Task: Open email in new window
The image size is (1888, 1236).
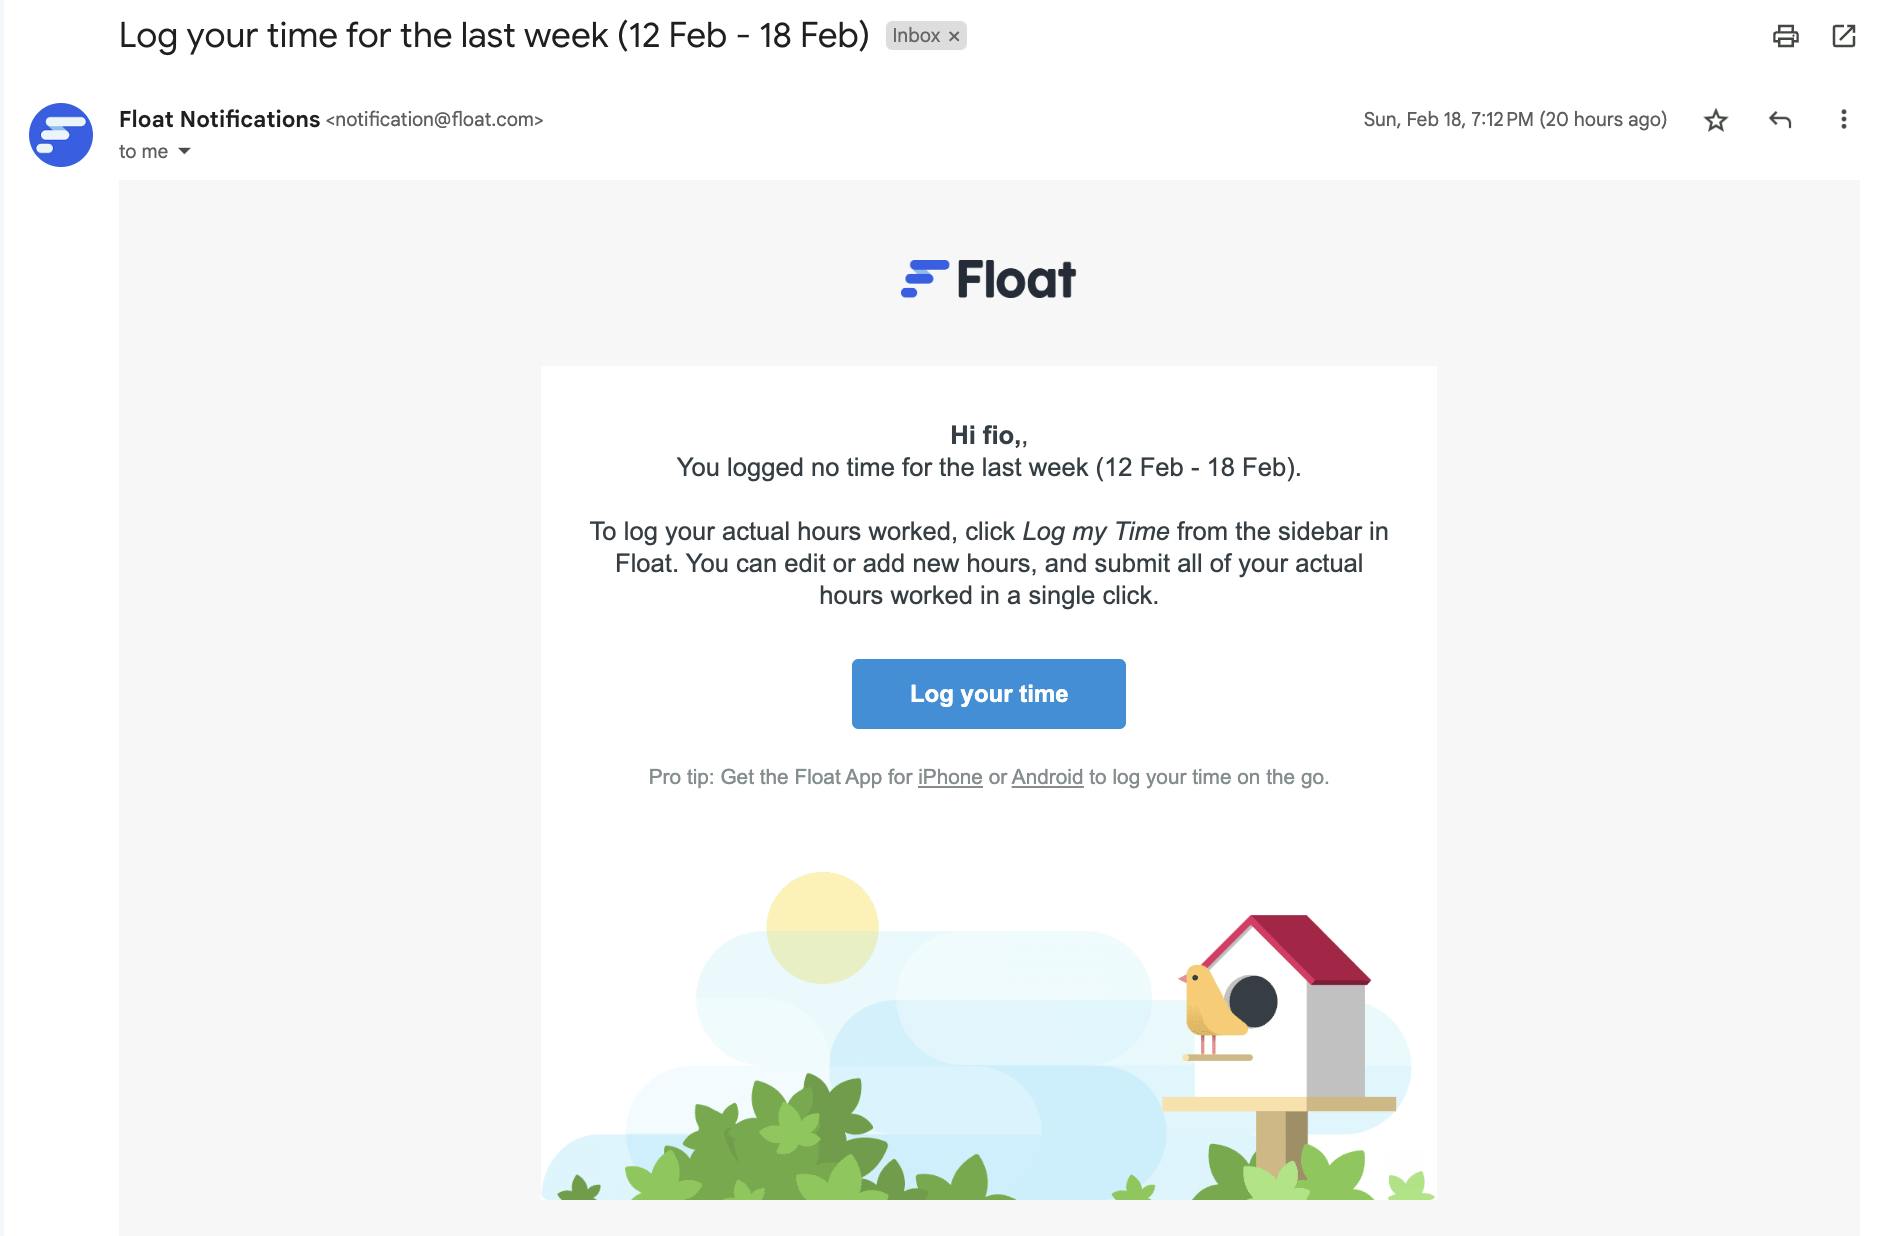Action: point(1845,36)
